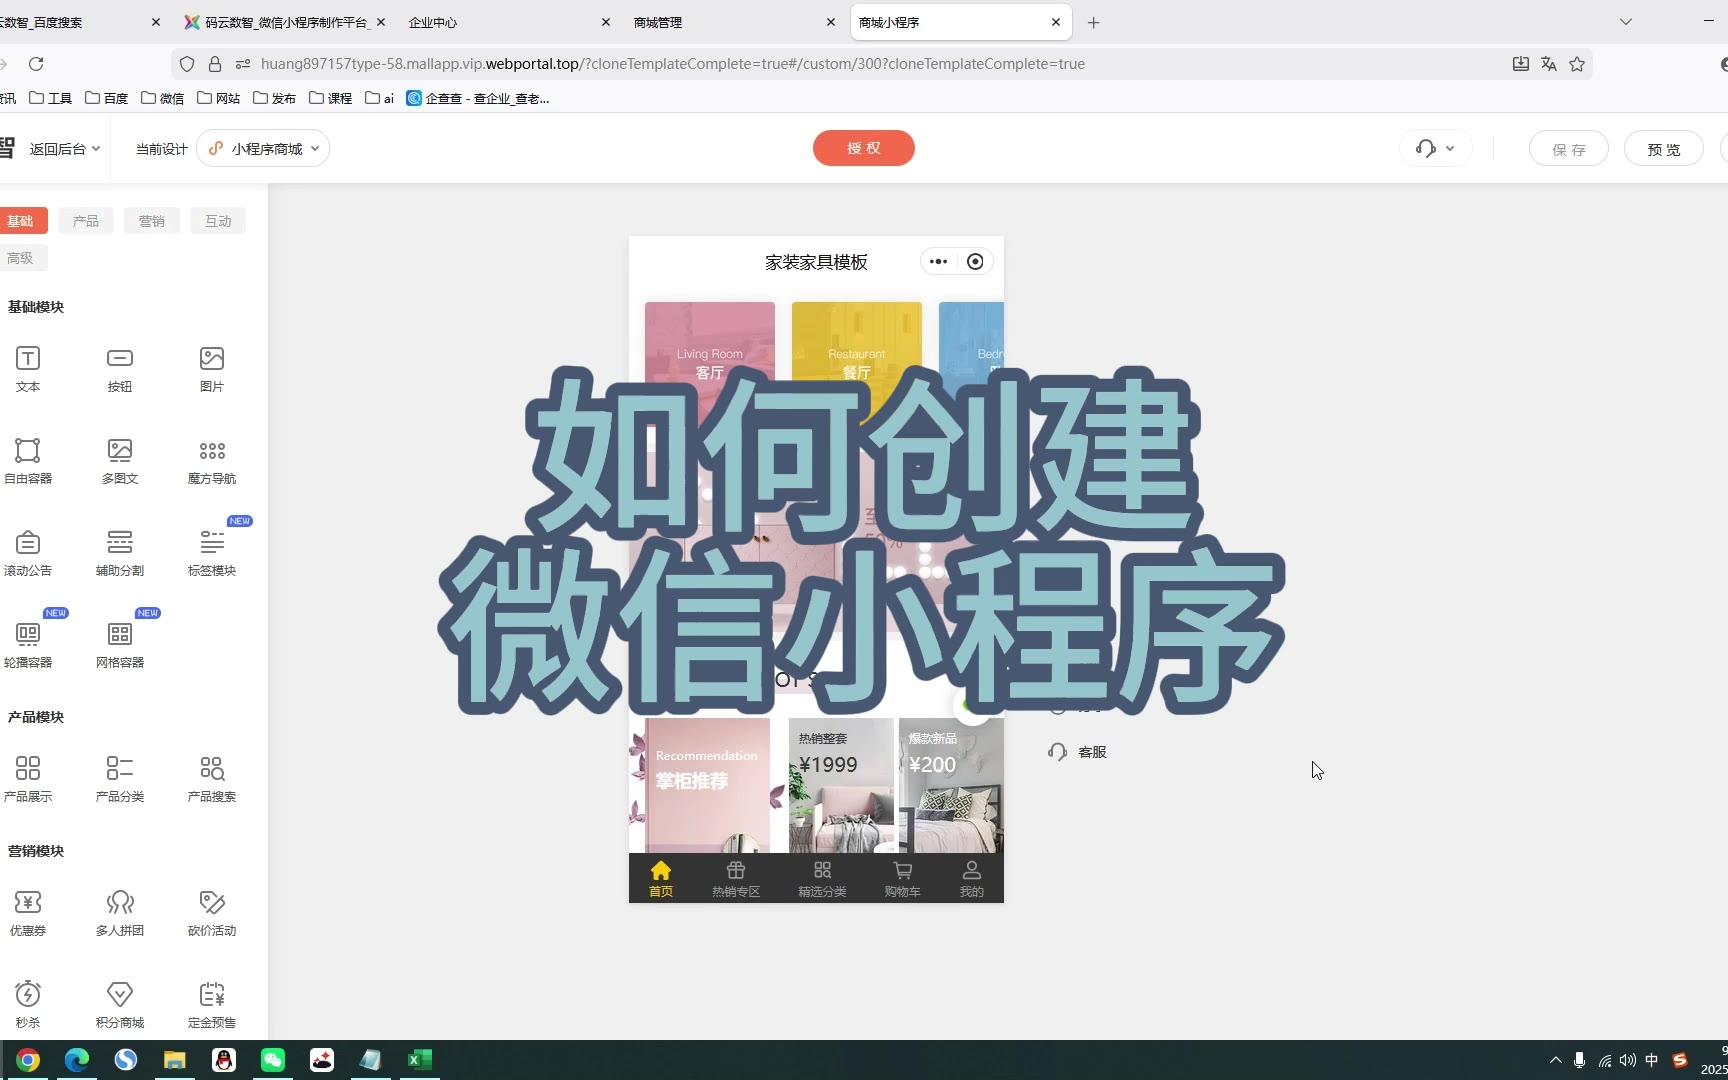
Task: Switch to the 营销 module tab
Action: click(x=152, y=221)
